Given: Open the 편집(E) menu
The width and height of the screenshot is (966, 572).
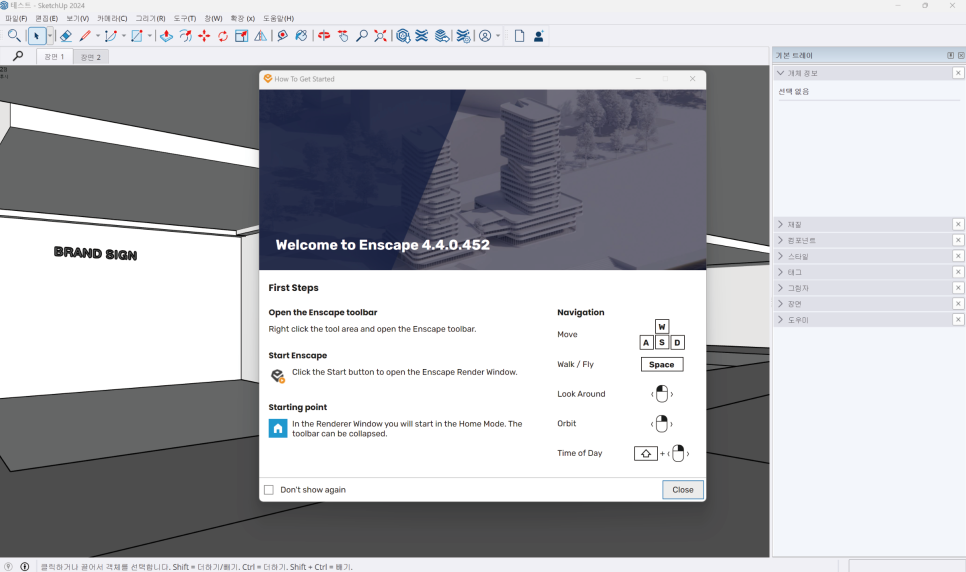Looking at the screenshot, I should 46,18.
